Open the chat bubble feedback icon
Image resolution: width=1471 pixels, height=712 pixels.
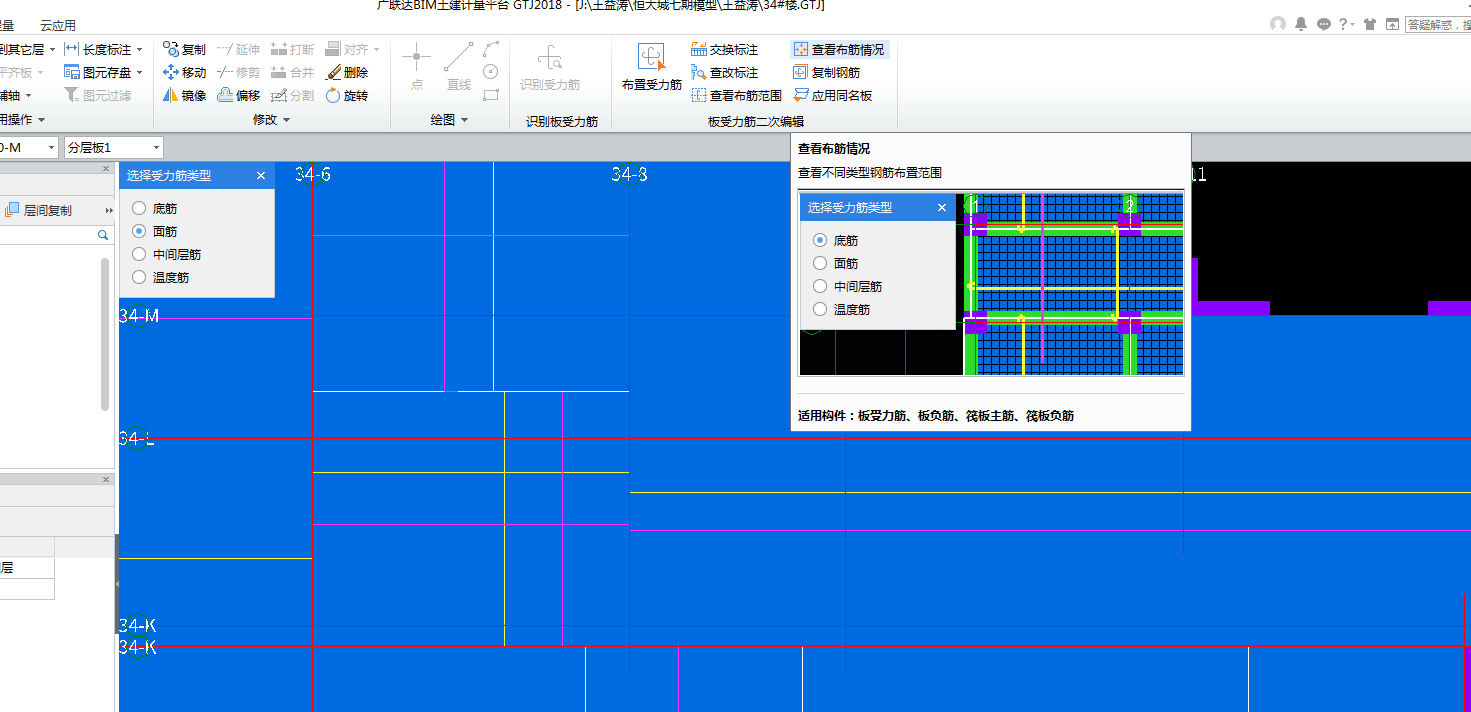click(1324, 24)
